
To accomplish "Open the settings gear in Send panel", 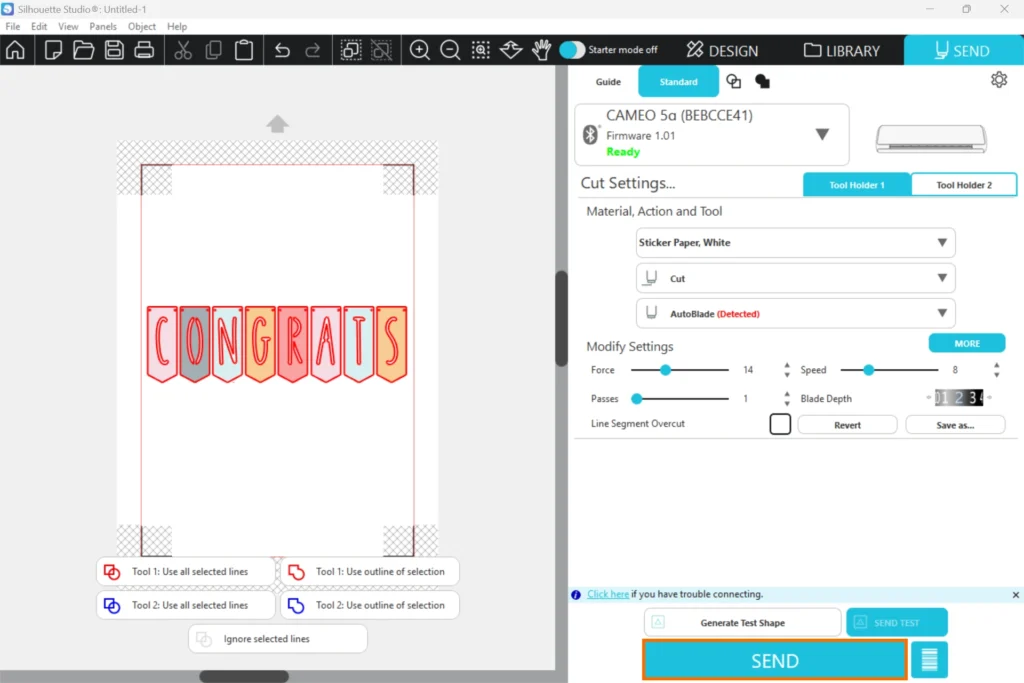I will pyautogui.click(x=998, y=80).
